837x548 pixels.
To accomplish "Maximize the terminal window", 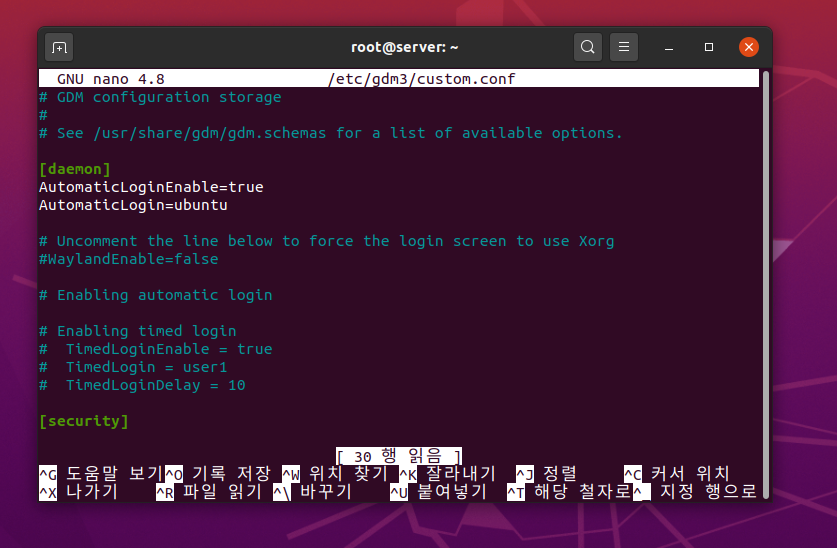I will point(709,47).
